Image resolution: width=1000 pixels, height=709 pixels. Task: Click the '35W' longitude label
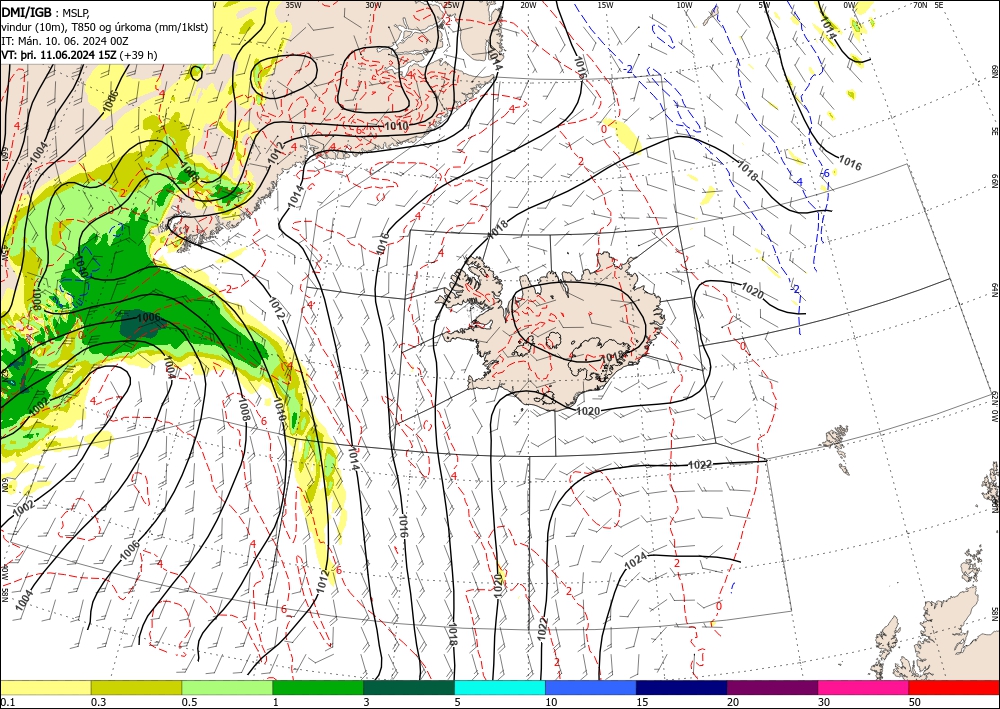click(x=293, y=5)
